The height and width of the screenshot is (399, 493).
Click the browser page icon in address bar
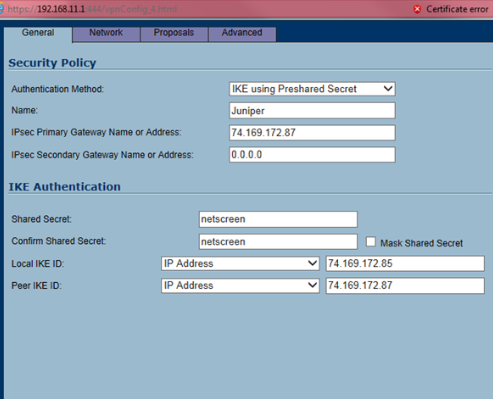[1, 9]
